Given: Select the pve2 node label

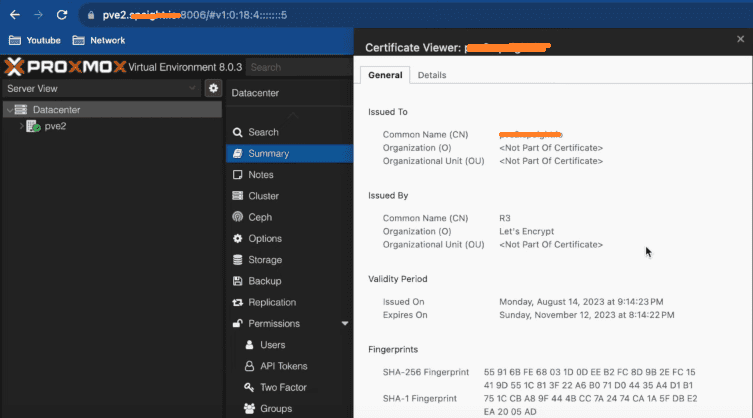Looking at the screenshot, I should point(55,126).
